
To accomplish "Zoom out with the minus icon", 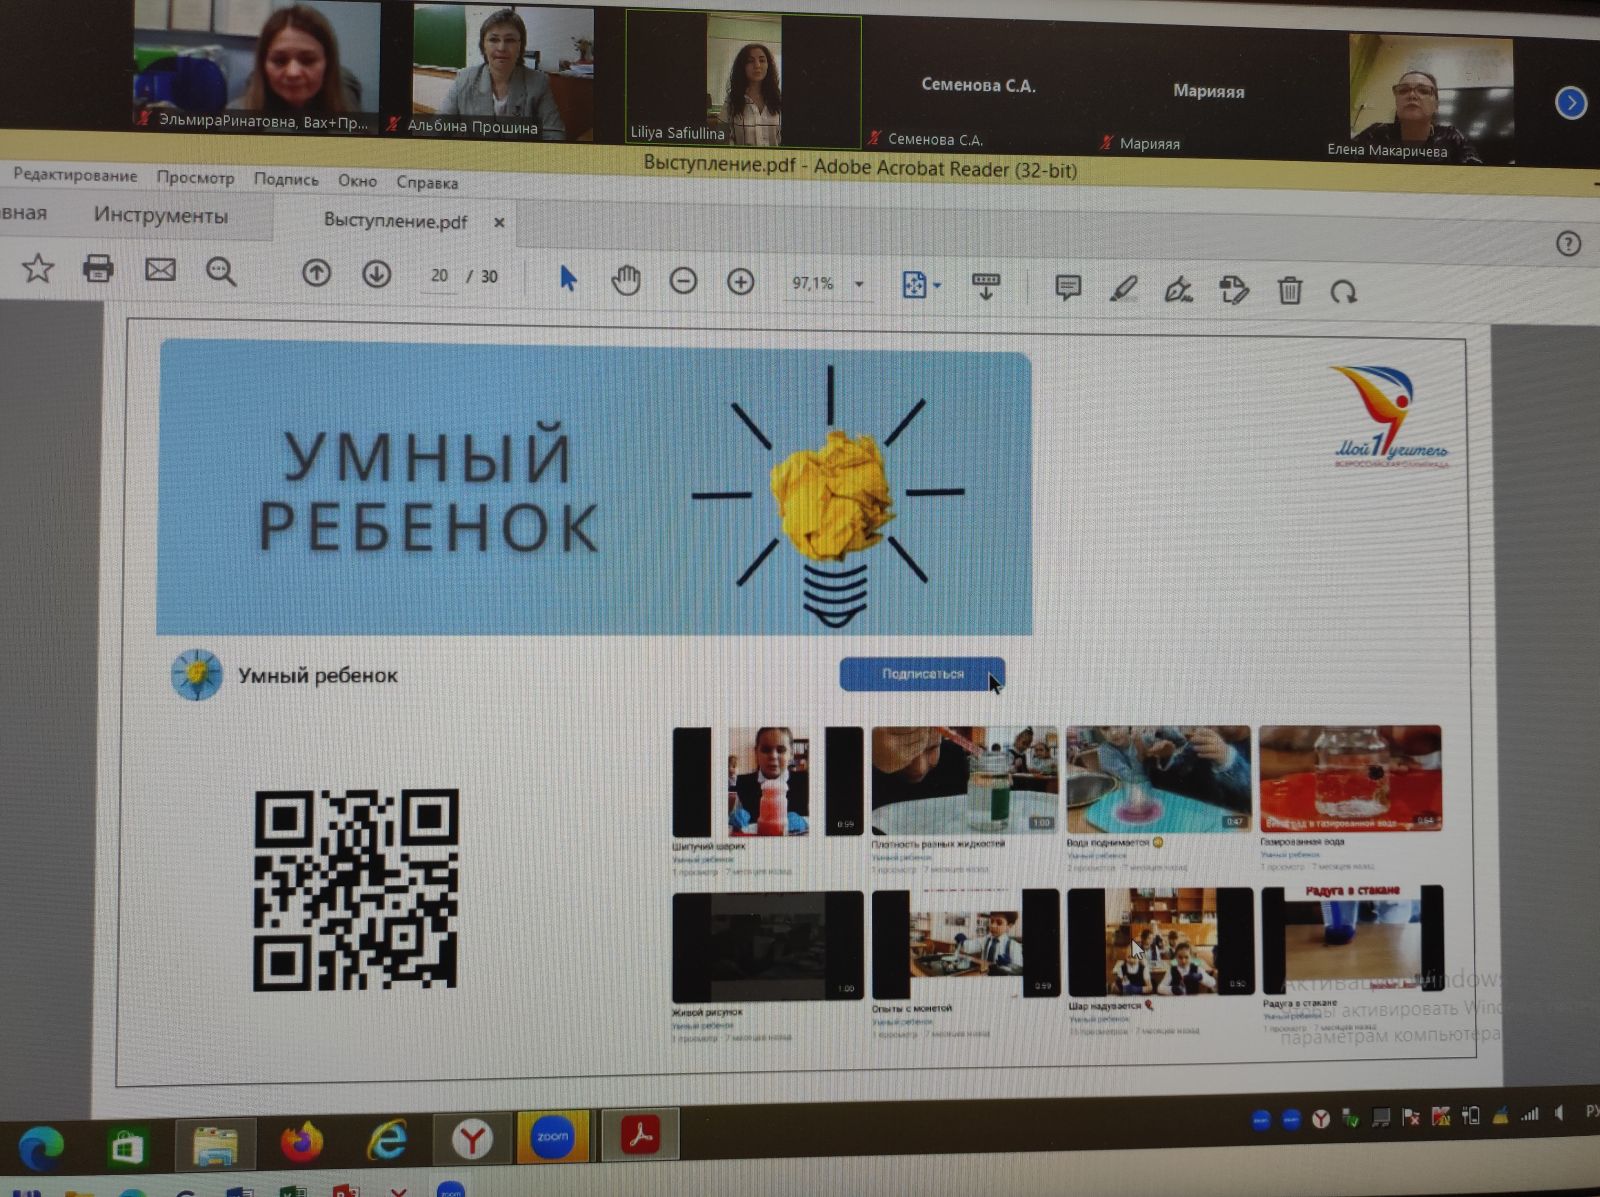I will click(683, 282).
